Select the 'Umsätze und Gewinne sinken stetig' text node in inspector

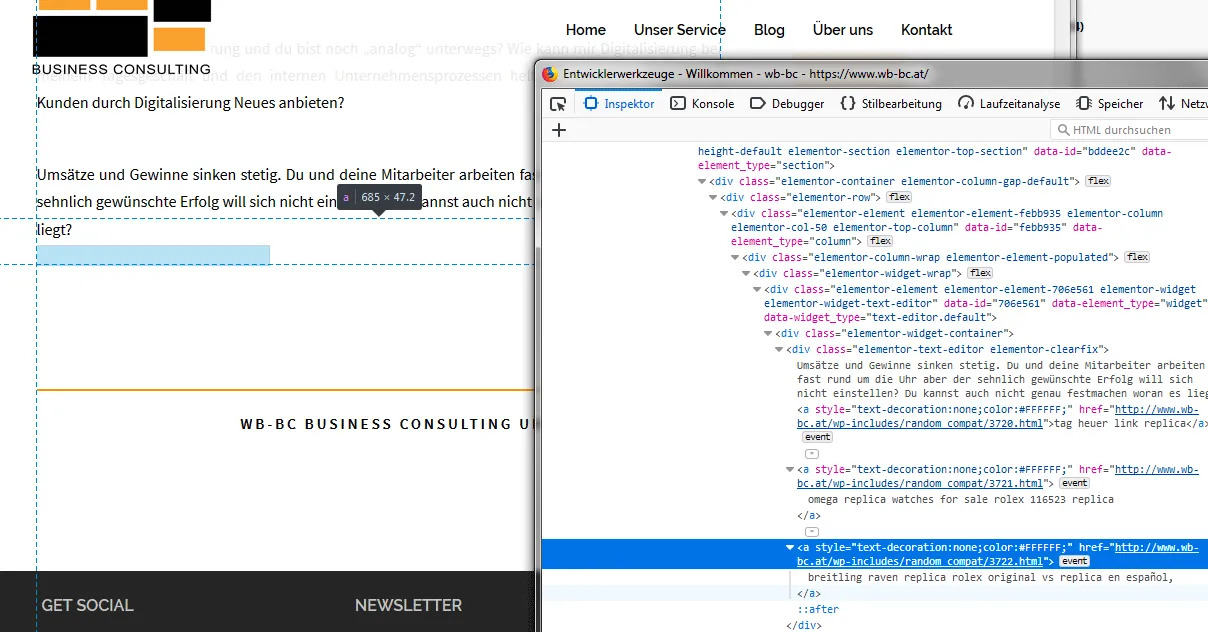(x=1001, y=380)
